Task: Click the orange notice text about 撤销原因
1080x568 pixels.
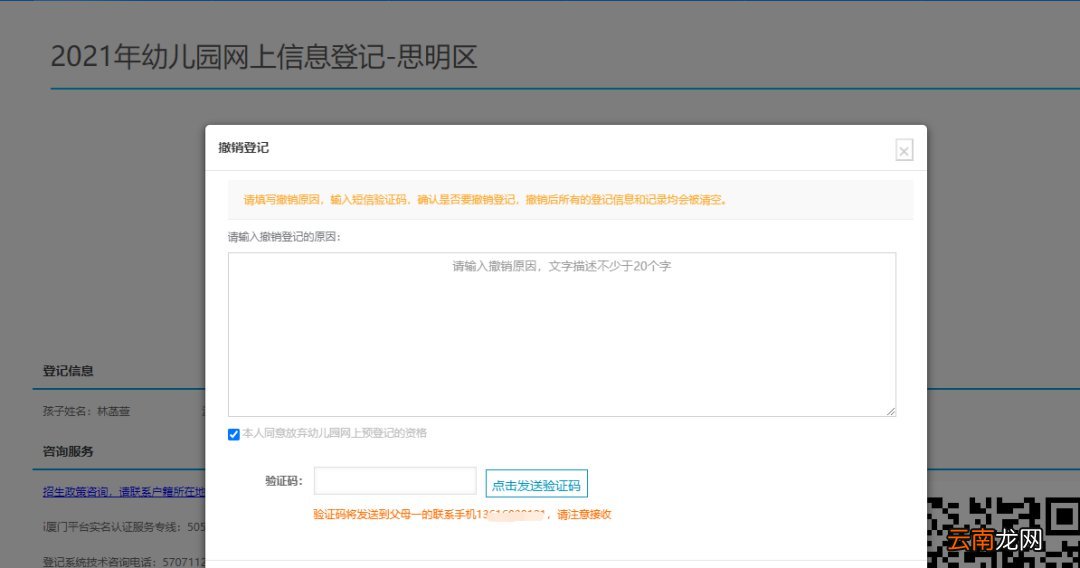Action: coord(486,200)
